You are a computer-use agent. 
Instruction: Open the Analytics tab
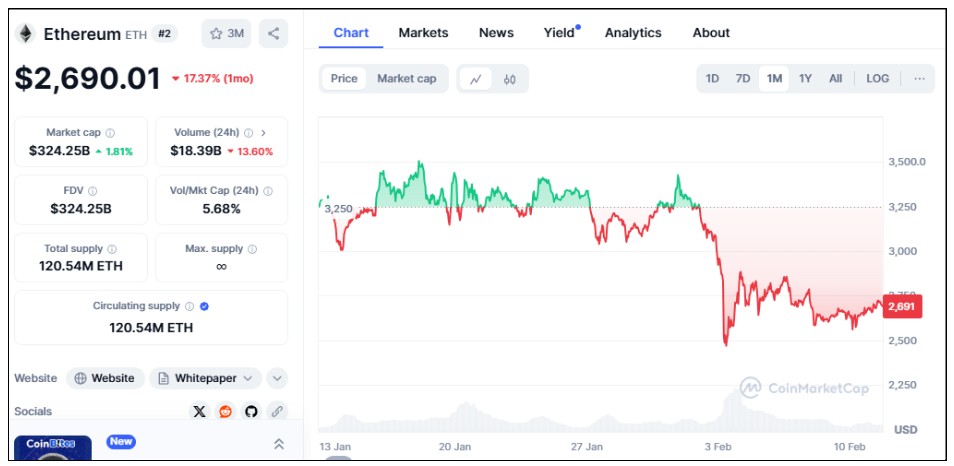(x=633, y=33)
